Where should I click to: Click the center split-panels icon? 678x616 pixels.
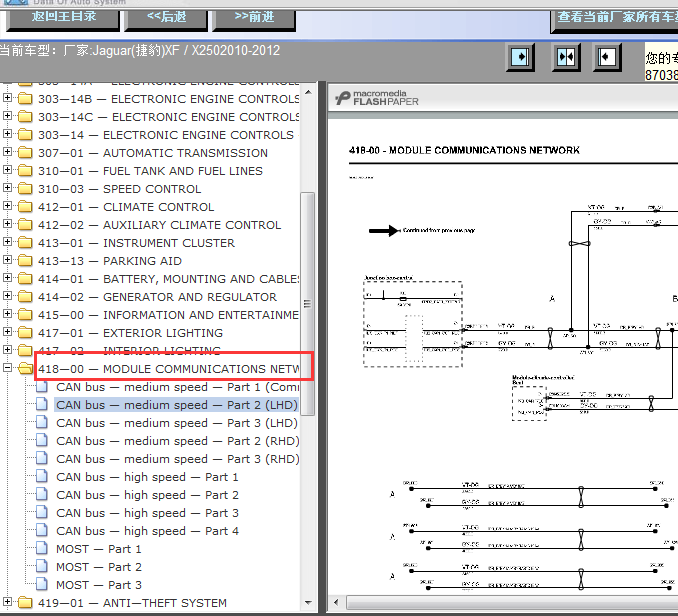click(x=566, y=57)
